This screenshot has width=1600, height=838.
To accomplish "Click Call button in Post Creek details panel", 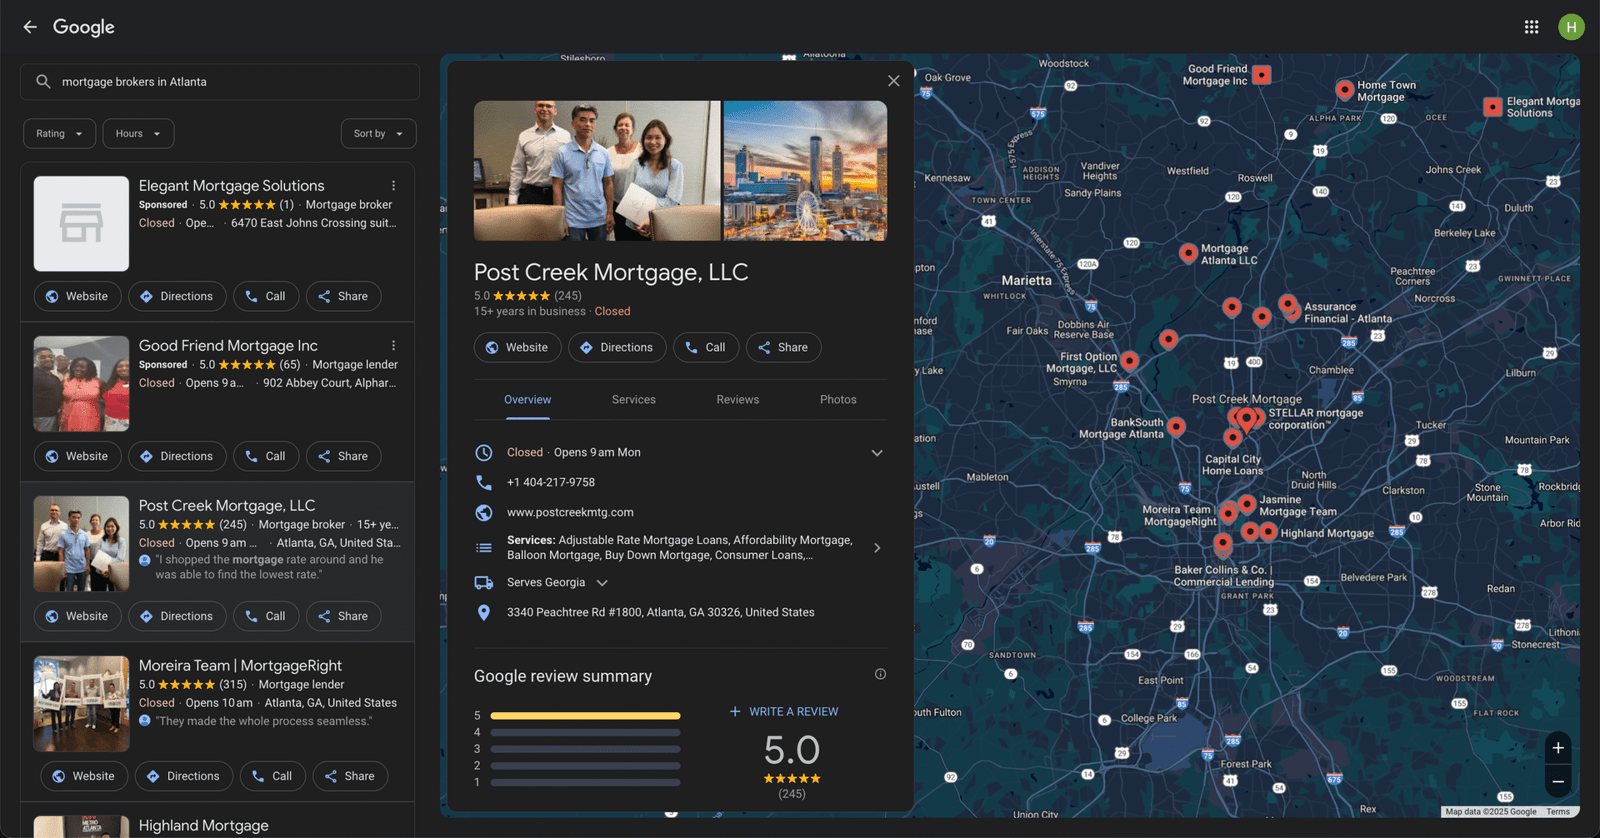I will point(706,347).
